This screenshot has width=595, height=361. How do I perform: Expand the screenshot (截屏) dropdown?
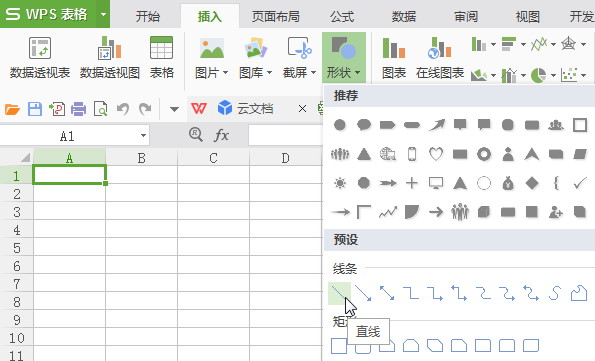[x=313, y=73]
